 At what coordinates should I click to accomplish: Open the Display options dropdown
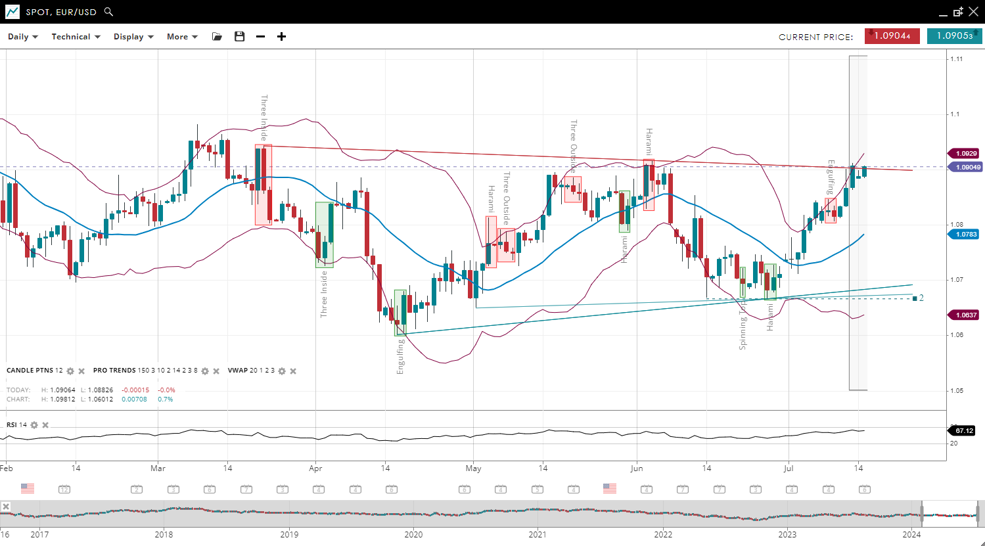pyautogui.click(x=133, y=37)
